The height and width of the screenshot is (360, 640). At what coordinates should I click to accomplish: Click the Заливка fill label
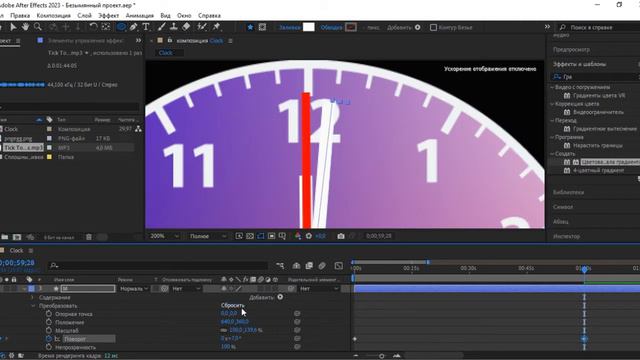(x=289, y=27)
